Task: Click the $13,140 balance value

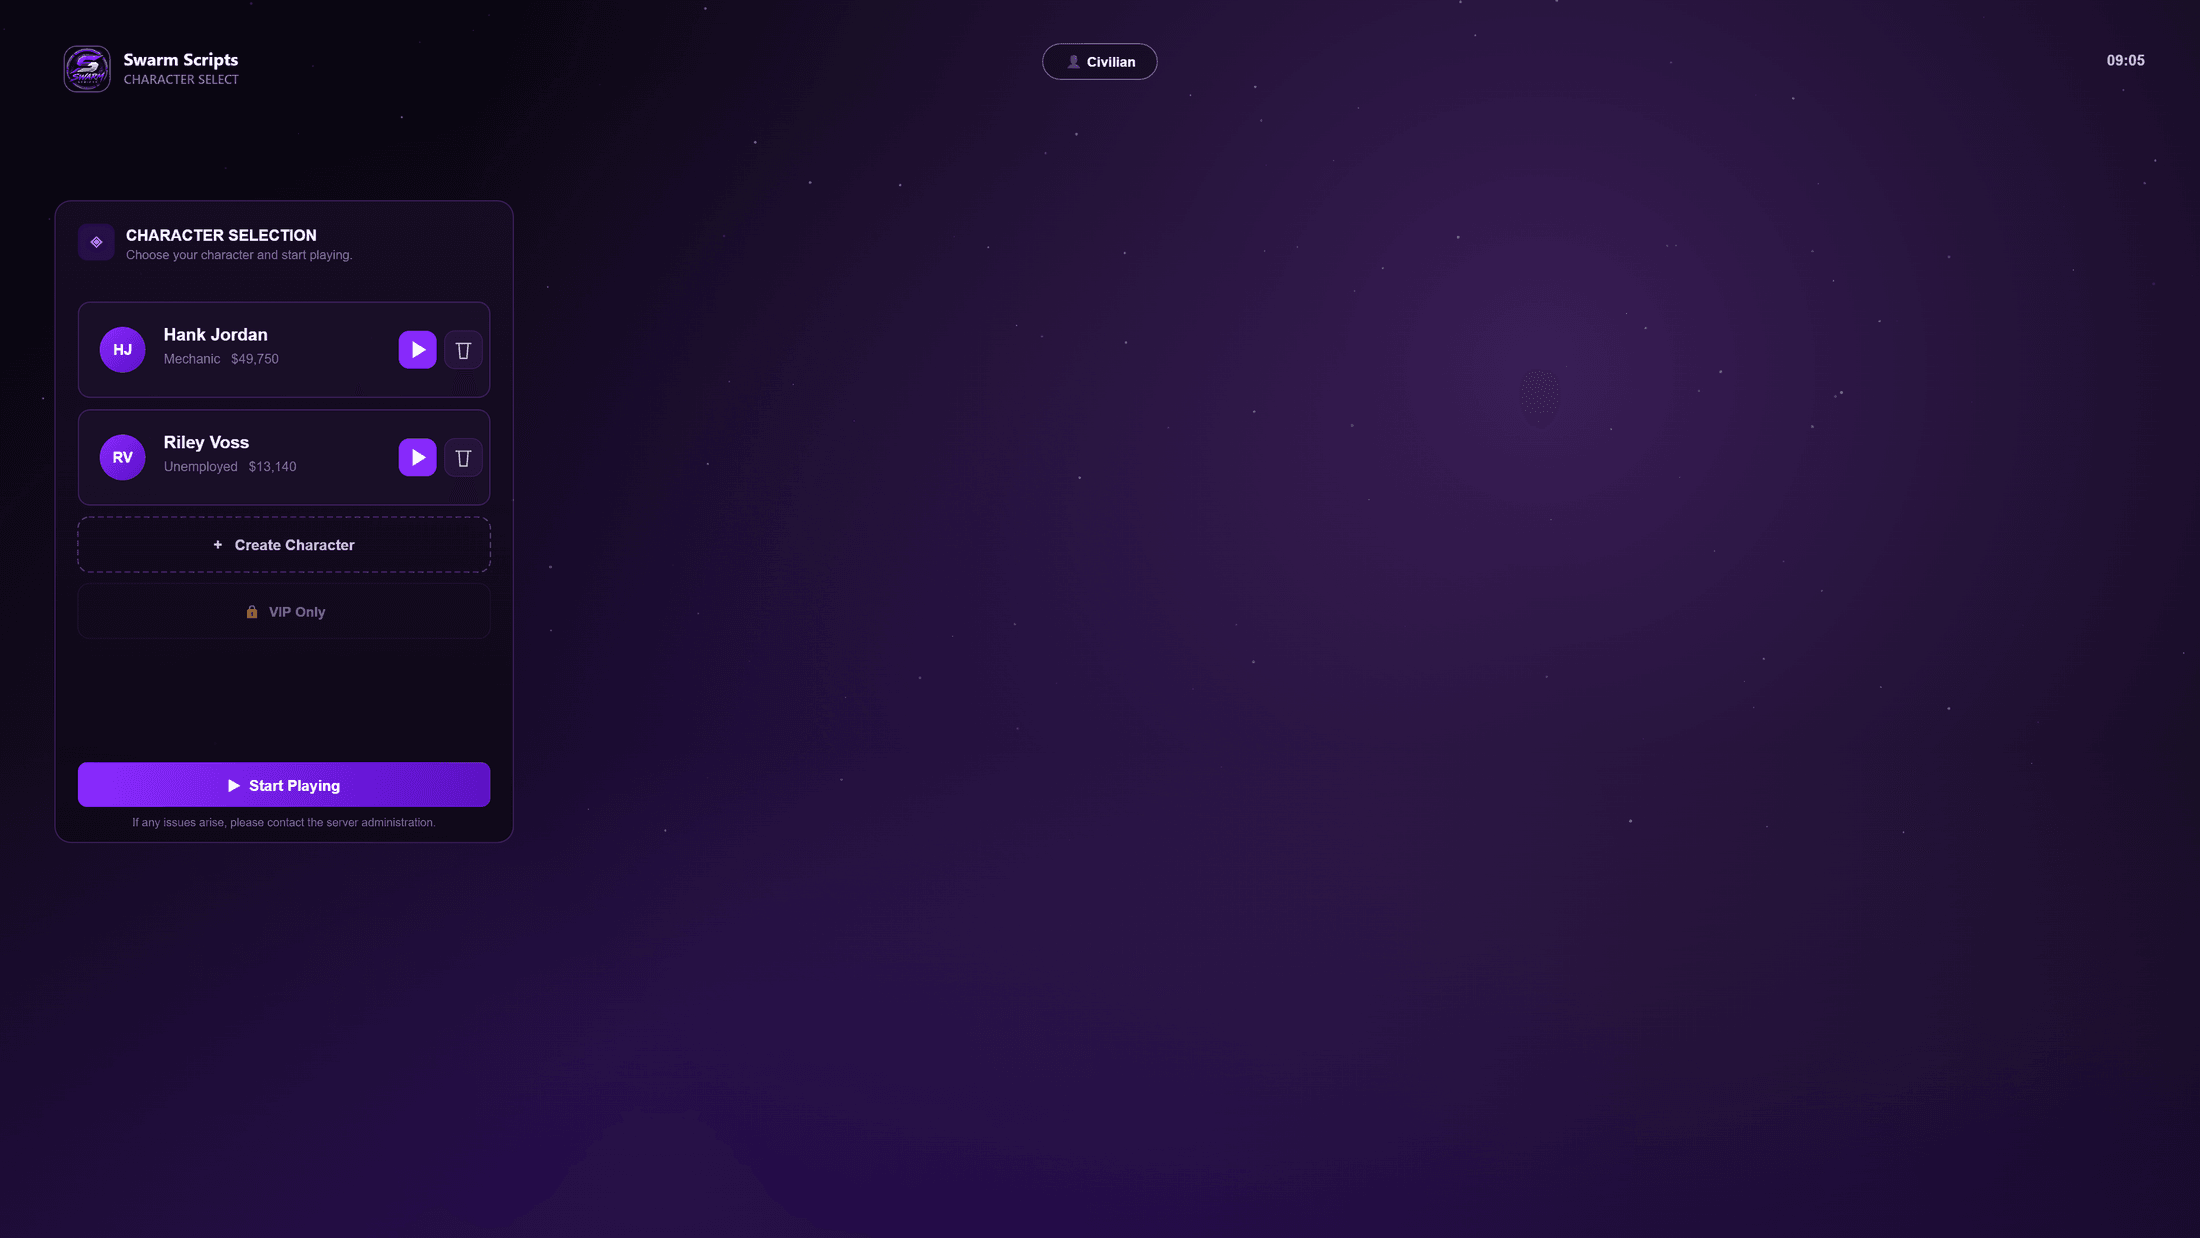Action: 272,467
